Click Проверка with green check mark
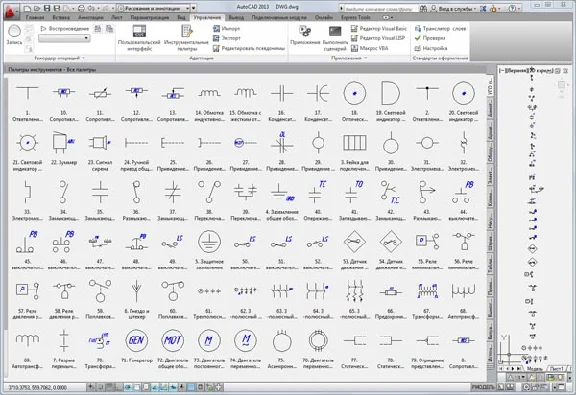This screenshot has height=395, width=576. (430, 38)
